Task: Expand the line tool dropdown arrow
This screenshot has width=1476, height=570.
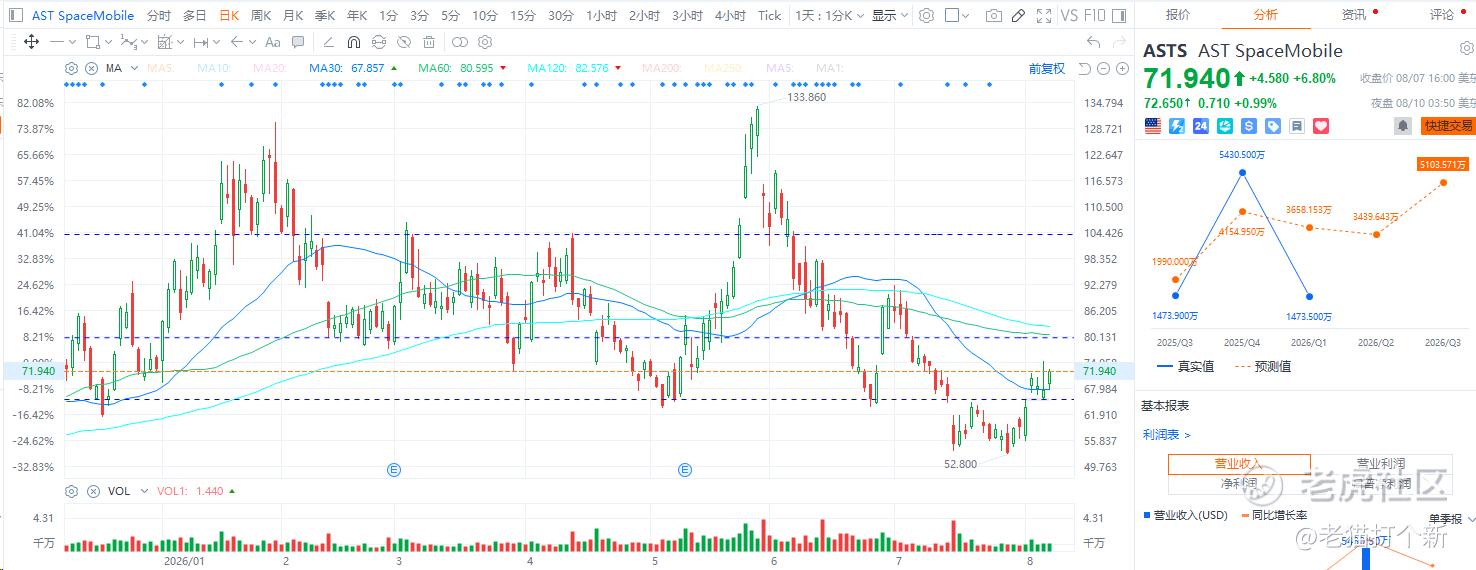Action: point(73,42)
